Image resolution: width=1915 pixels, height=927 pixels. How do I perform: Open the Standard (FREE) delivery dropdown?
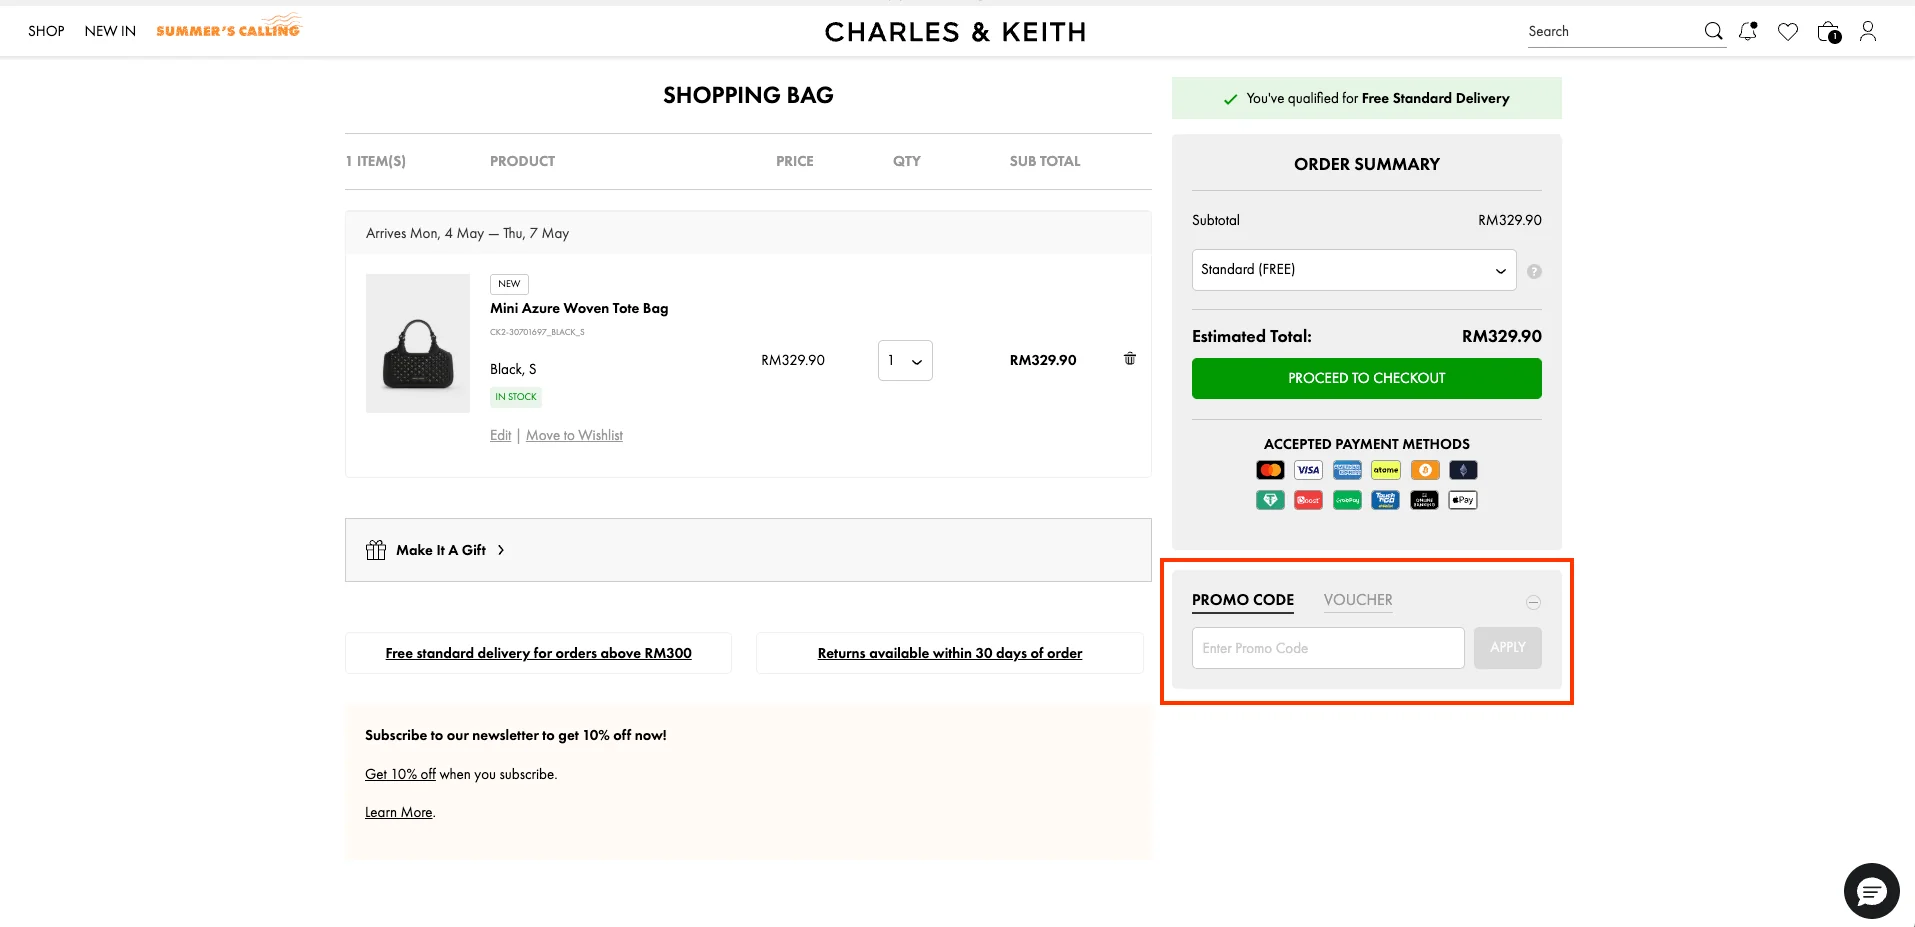pyautogui.click(x=1354, y=270)
